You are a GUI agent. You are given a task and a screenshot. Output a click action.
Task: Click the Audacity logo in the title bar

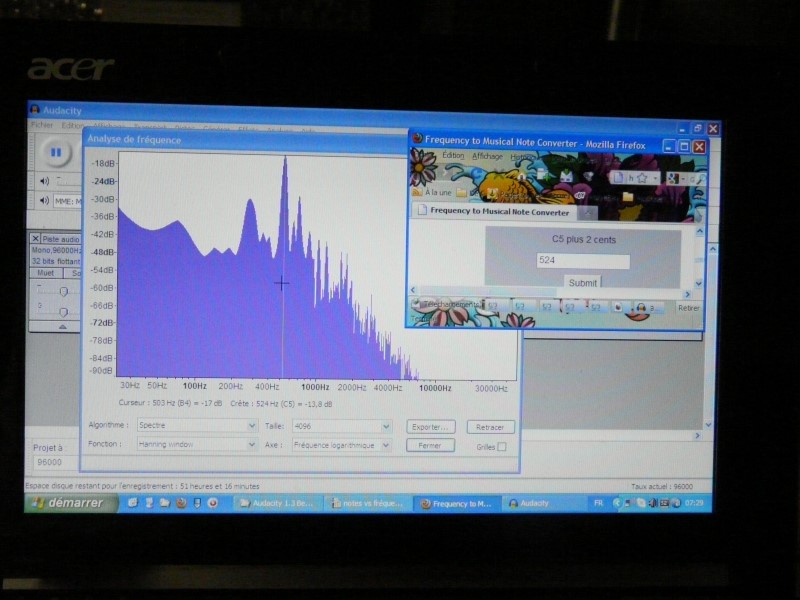(35, 110)
